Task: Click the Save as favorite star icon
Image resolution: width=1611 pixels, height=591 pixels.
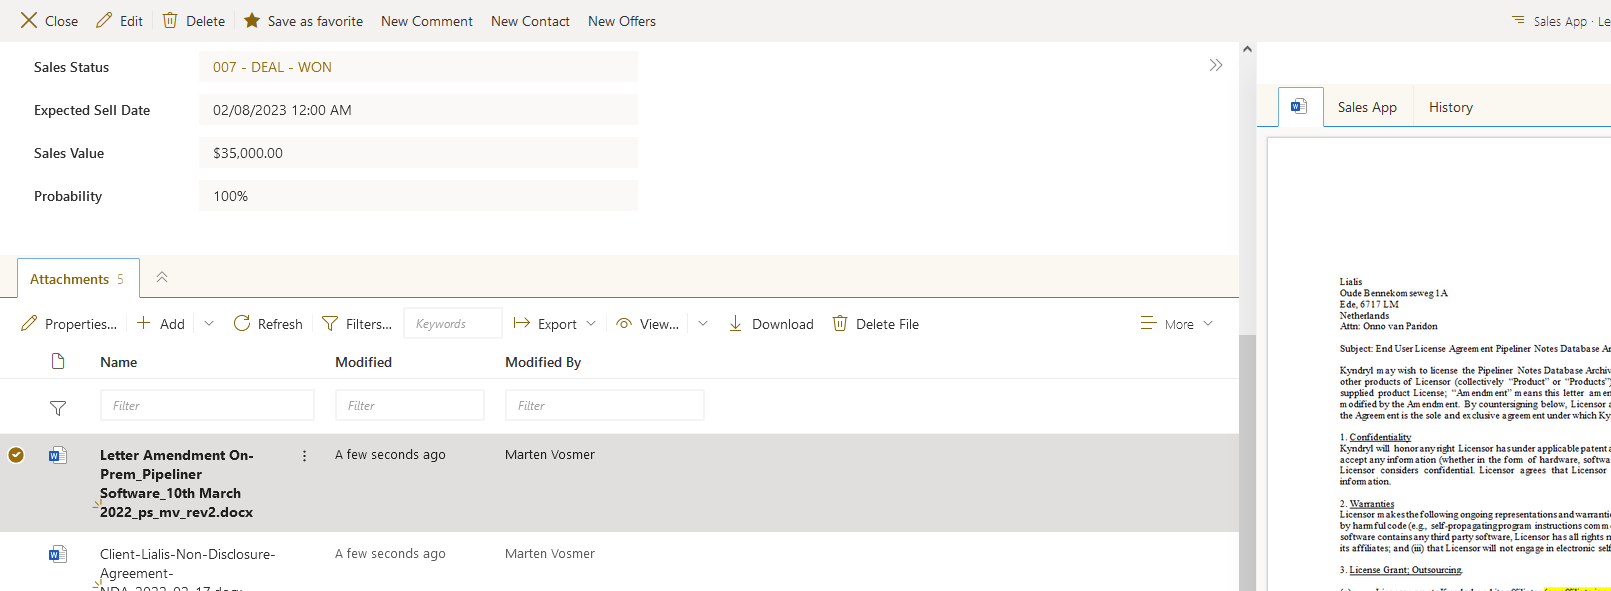Action: [x=252, y=20]
